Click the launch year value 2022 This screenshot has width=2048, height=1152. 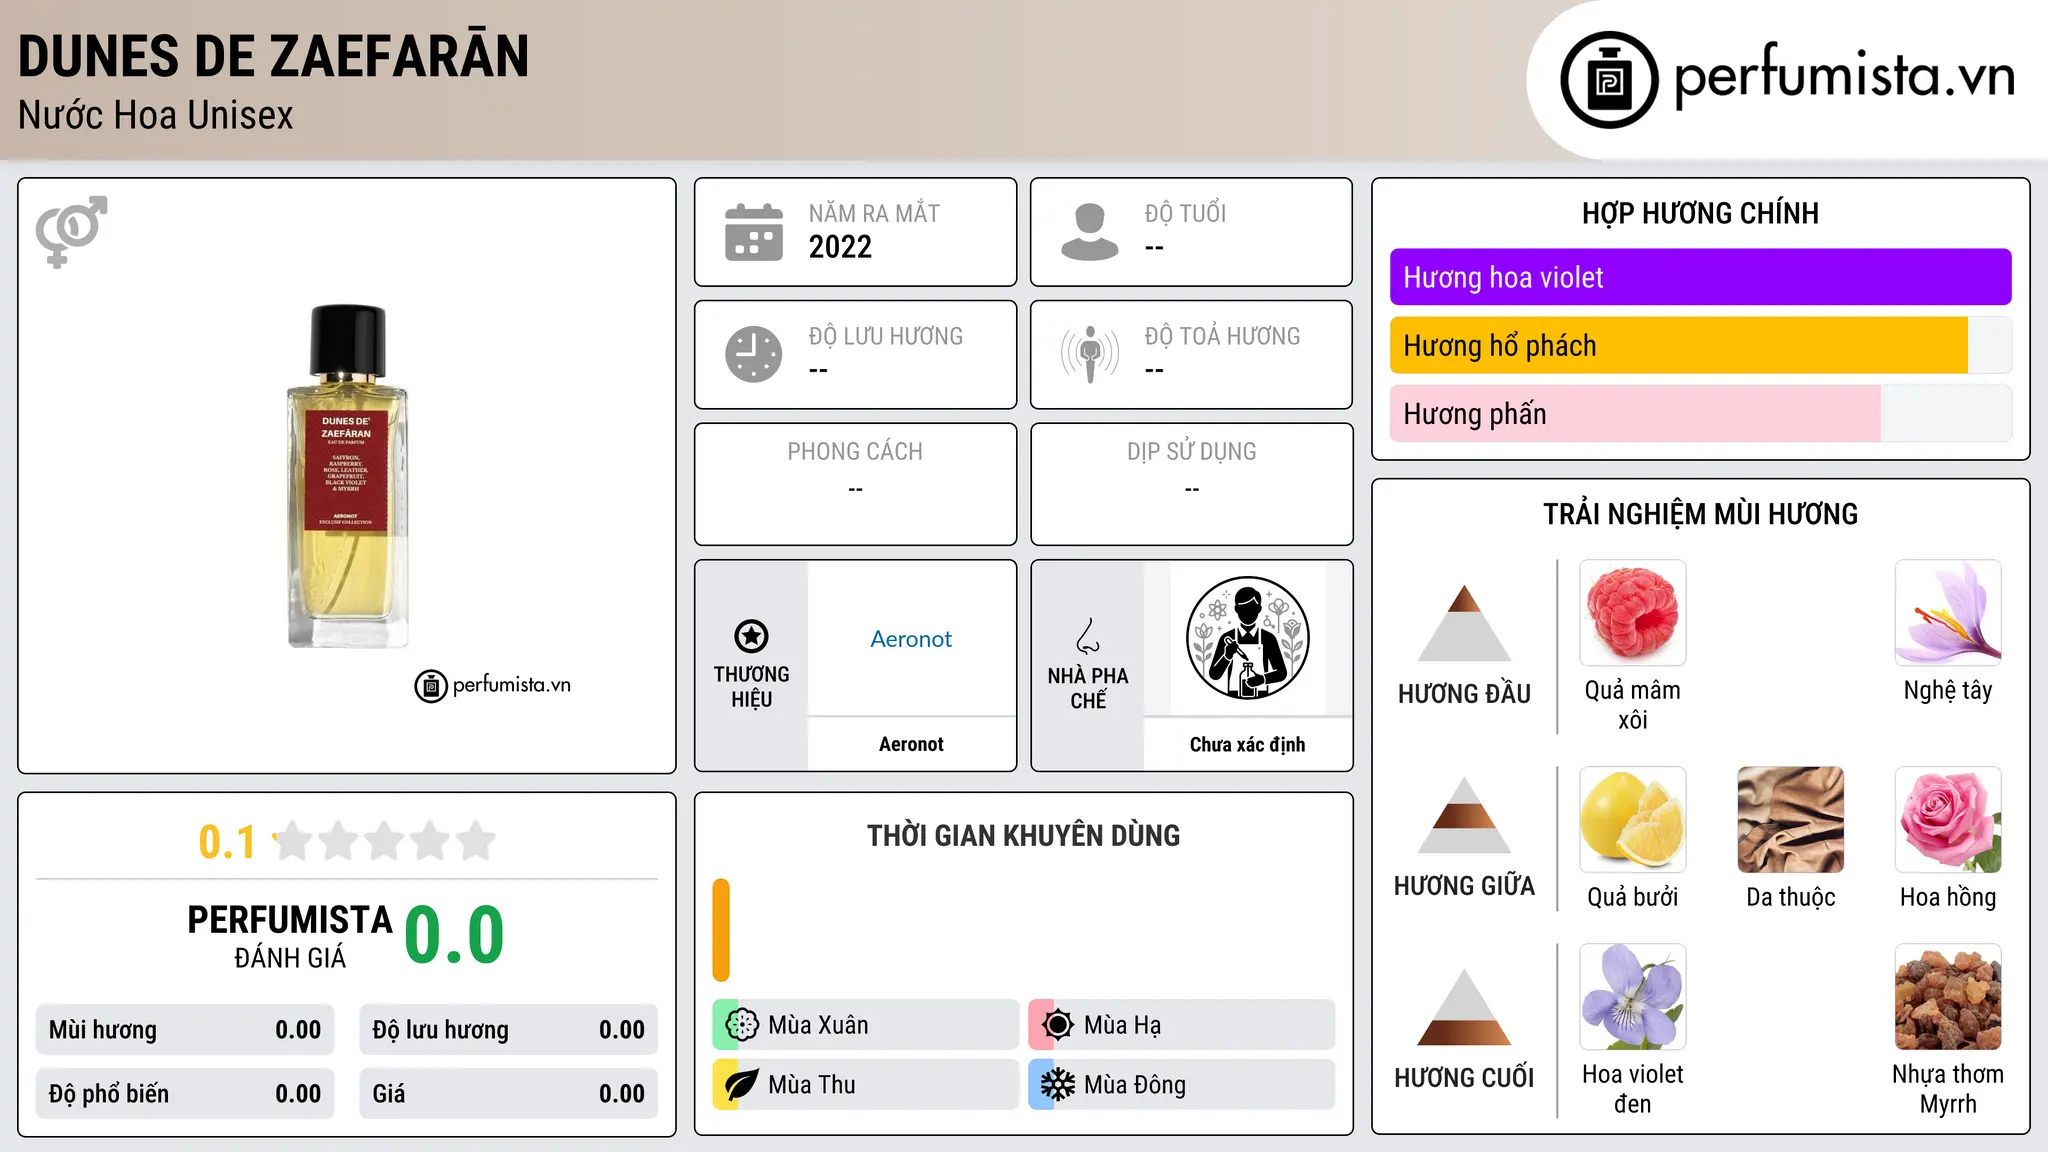[x=840, y=247]
